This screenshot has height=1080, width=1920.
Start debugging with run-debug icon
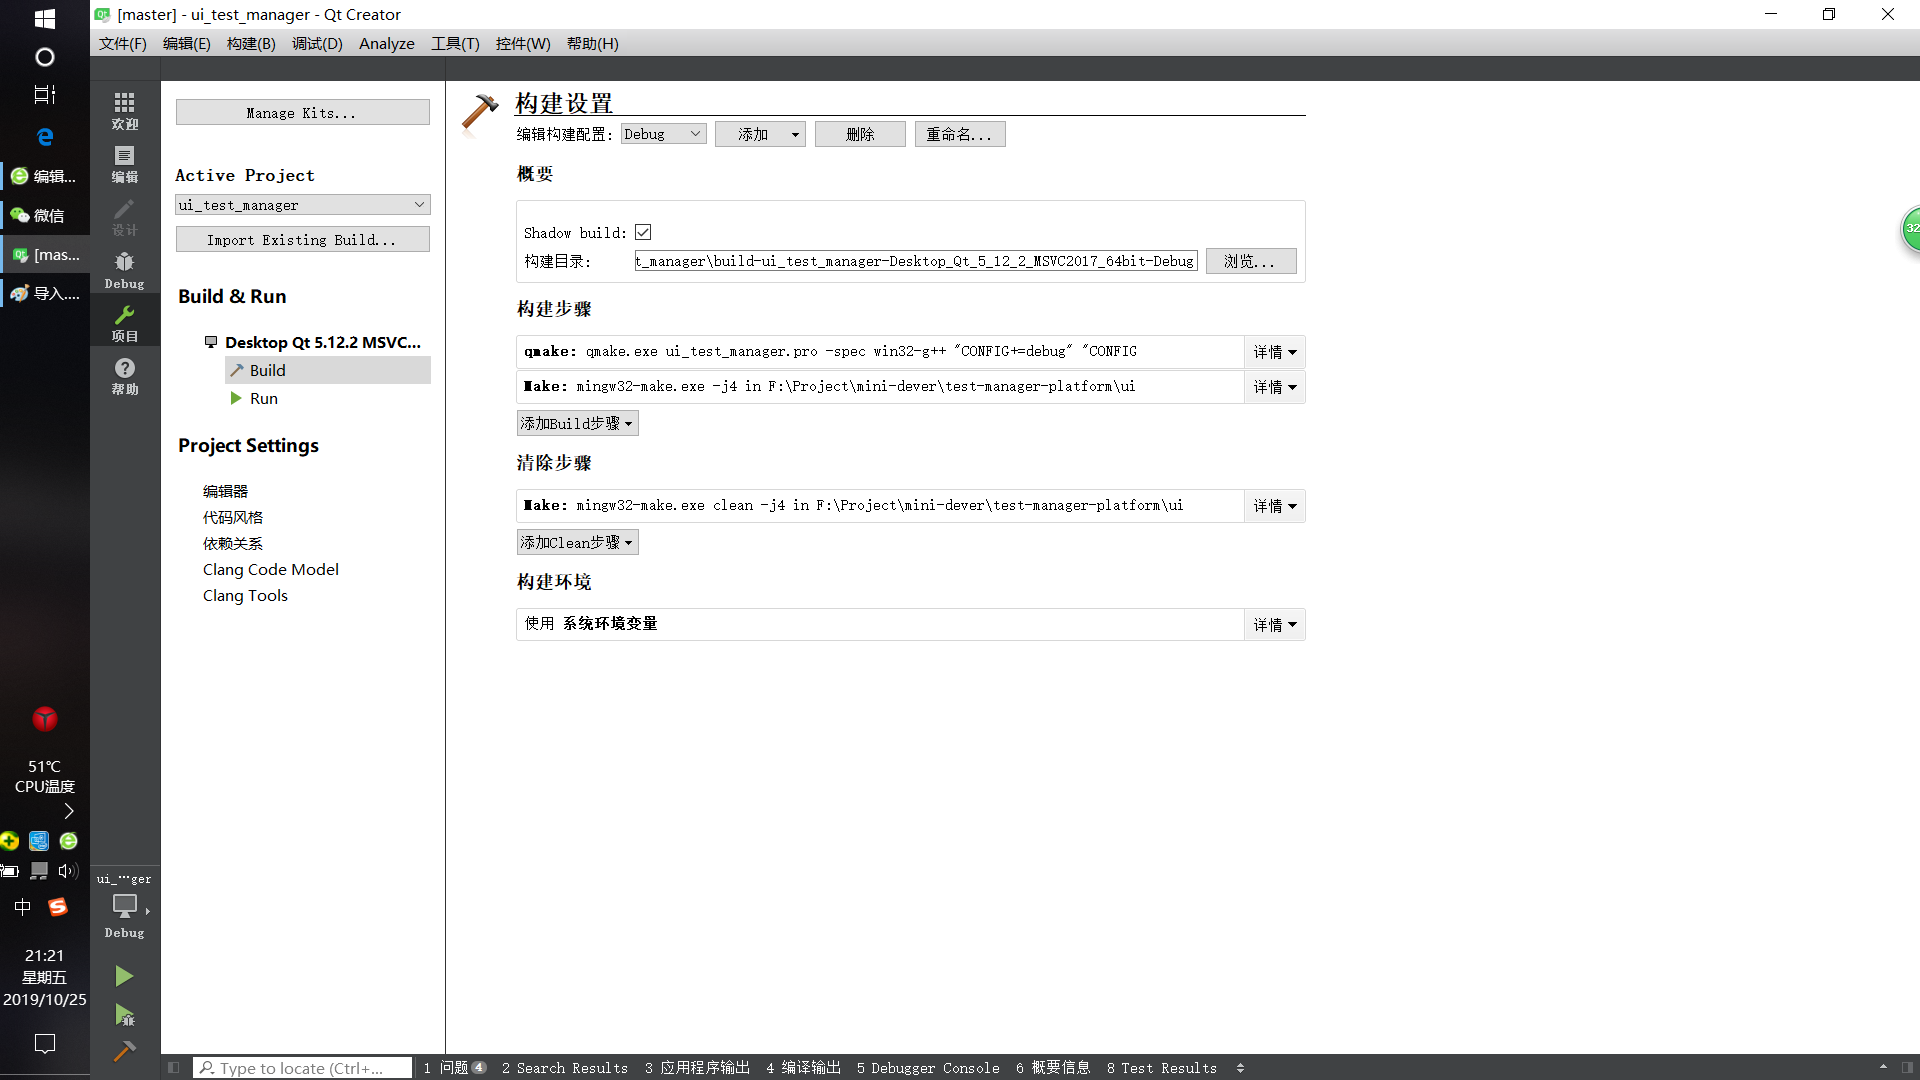(x=124, y=1016)
